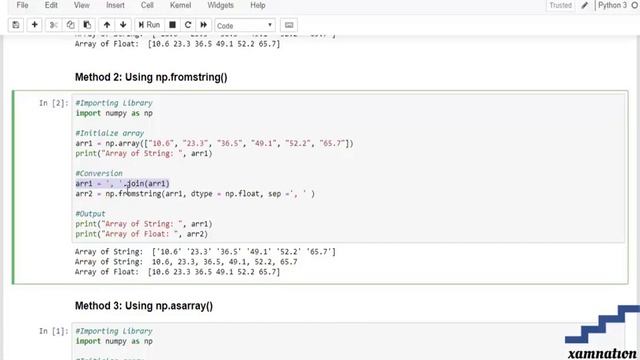Image resolution: width=640 pixels, height=360 pixels.
Task: Click #Initialize array comment in cell 2
Action: coord(109,133)
